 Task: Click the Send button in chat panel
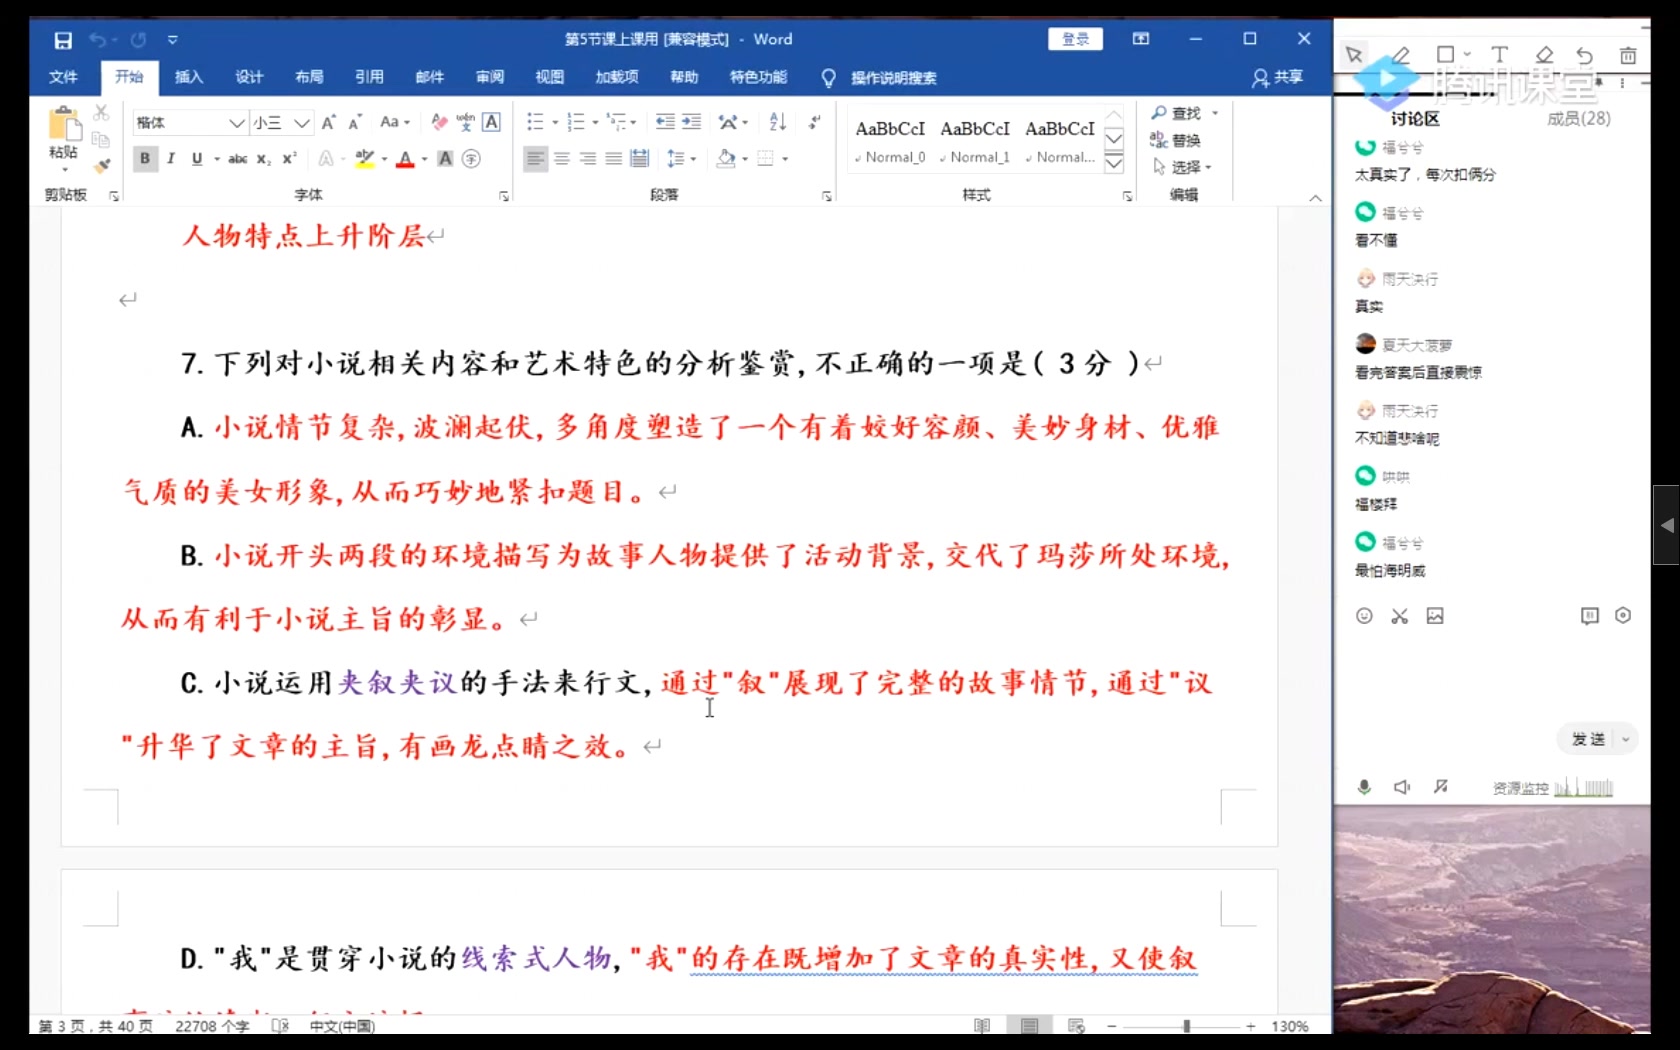[1588, 739]
